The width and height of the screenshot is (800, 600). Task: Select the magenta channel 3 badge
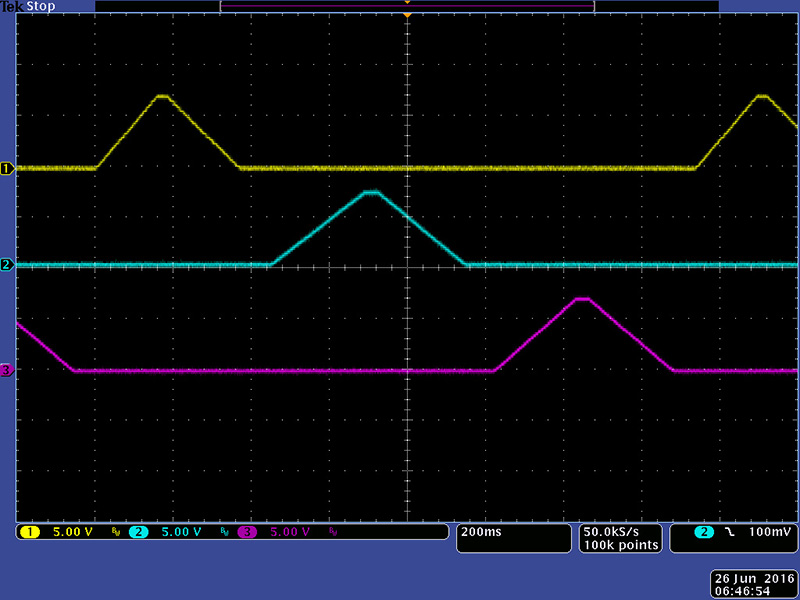pyautogui.click(x=248, y=532)
